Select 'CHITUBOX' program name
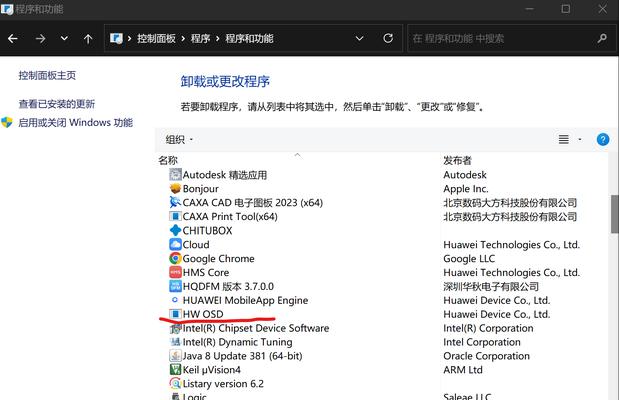Image resolution: width=619 pixels, height=400 pixels. (x=207, y=231)
